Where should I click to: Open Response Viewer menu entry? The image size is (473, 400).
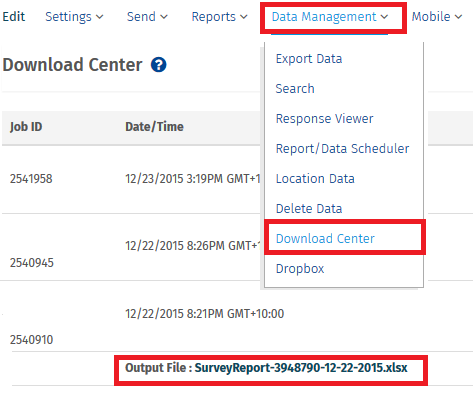click(325, 119)
